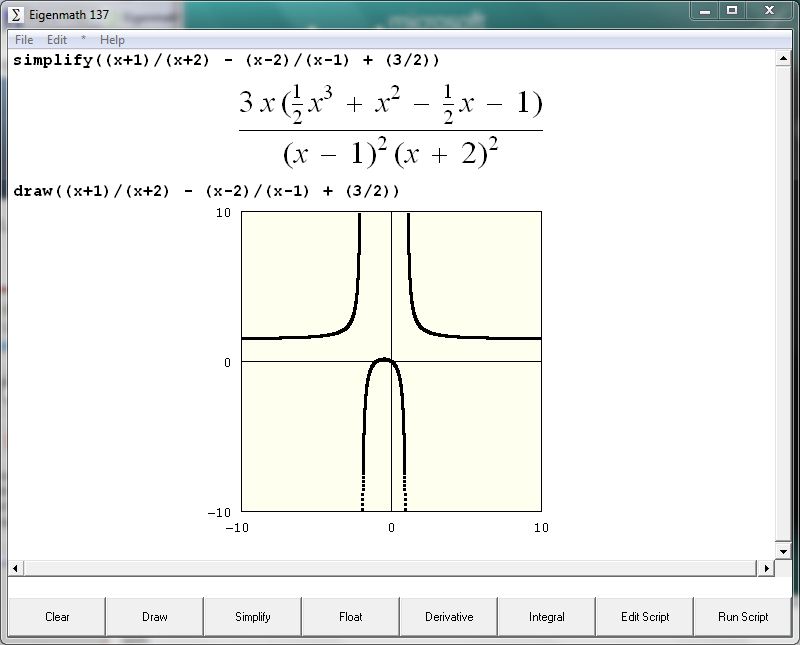The height and width of the screenshot is (645, 800).
Task: Click the vertical scrollbar up arrow
Action: tap(784, 59)
